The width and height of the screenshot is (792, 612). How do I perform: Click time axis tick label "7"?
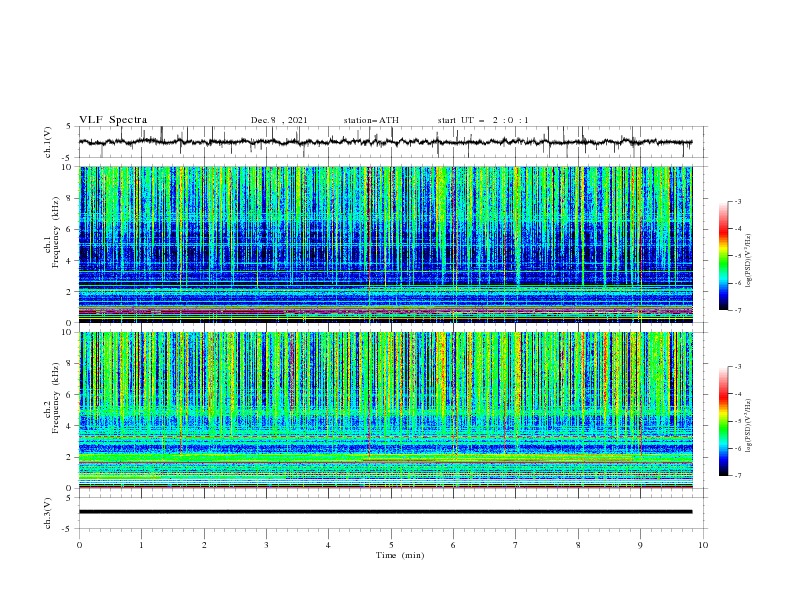[516, 545]
